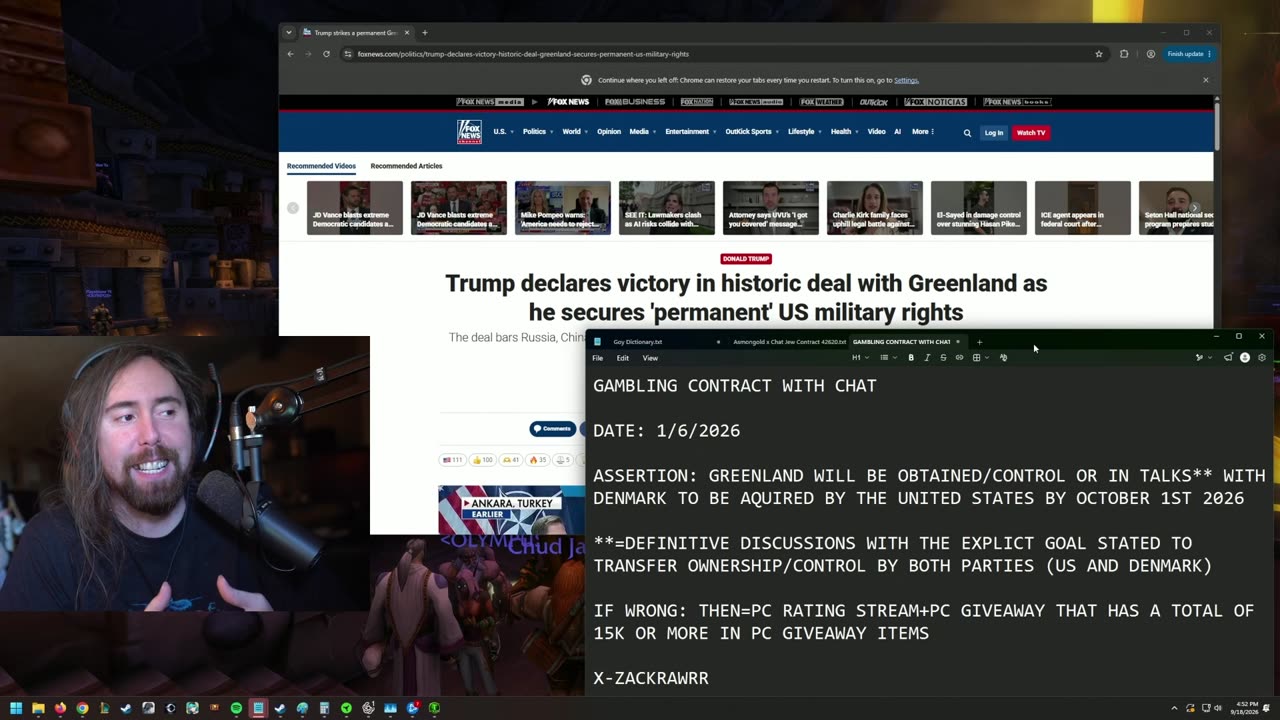Select the Recommended Videos tab

pos(321,166)
